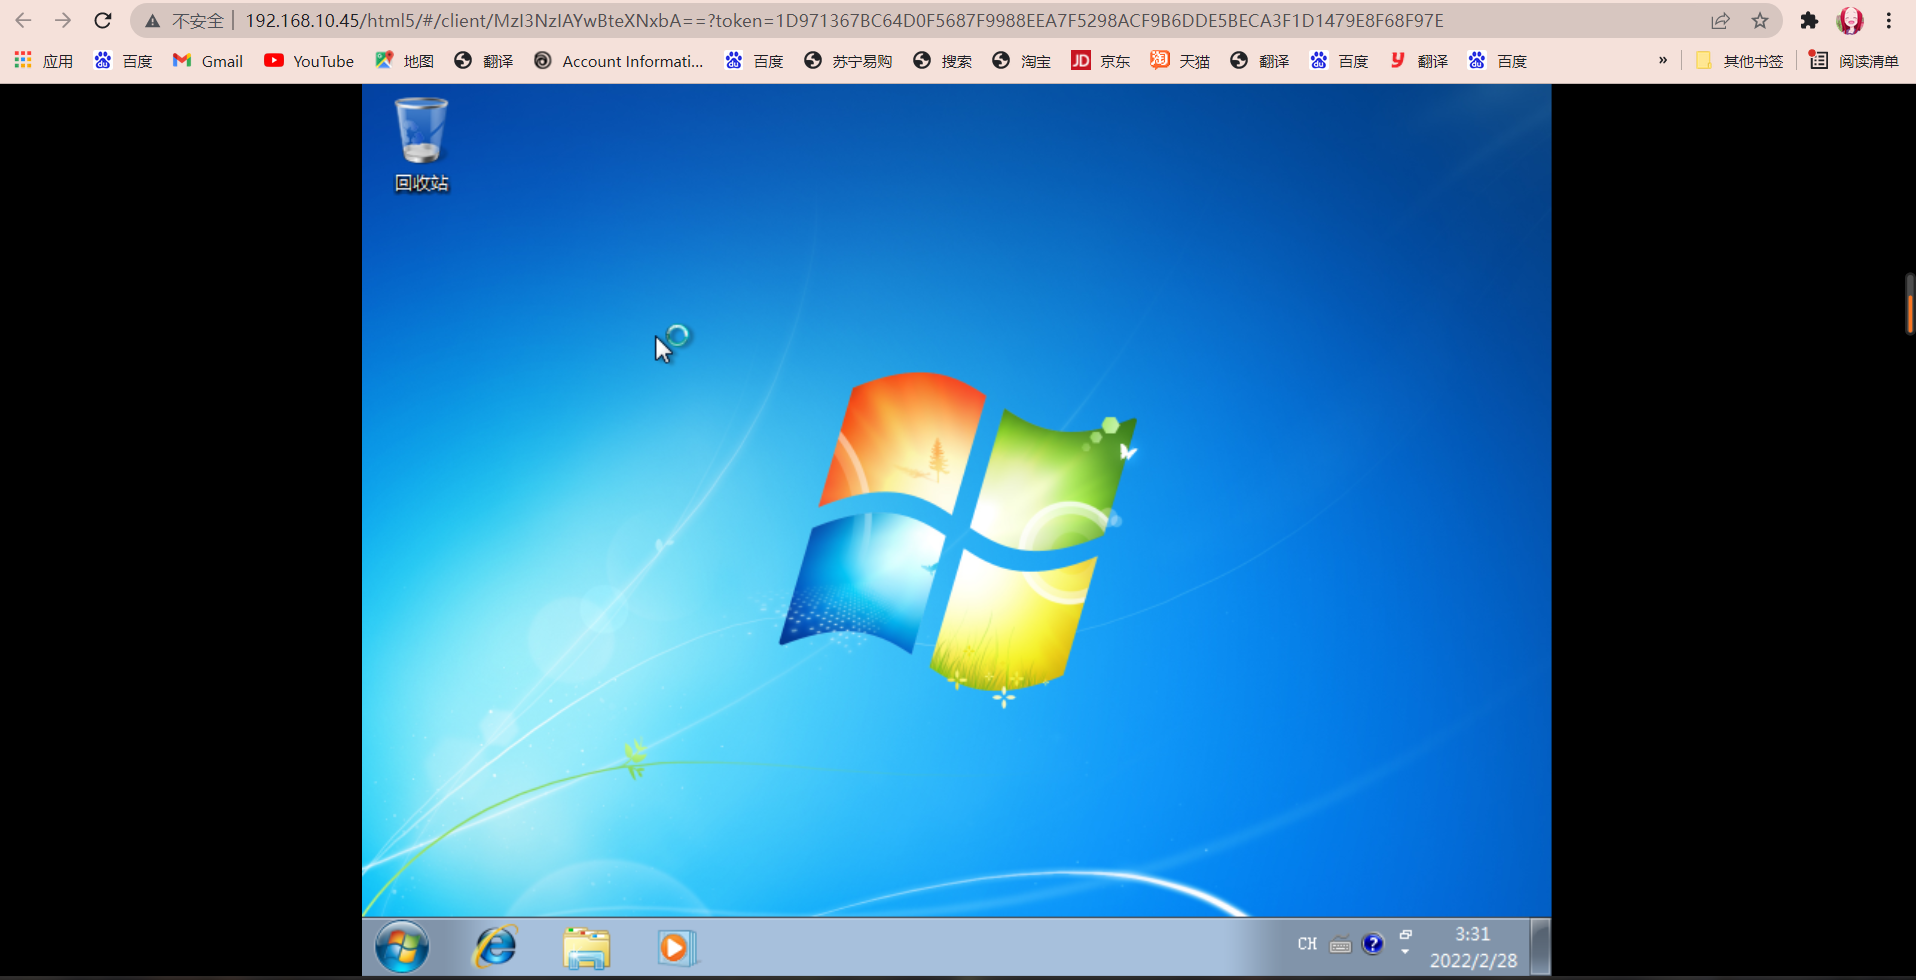Screen dimensions: 1916x980
Task: Open the 阅读清单 reading list
Action: tap(1855, 61)
